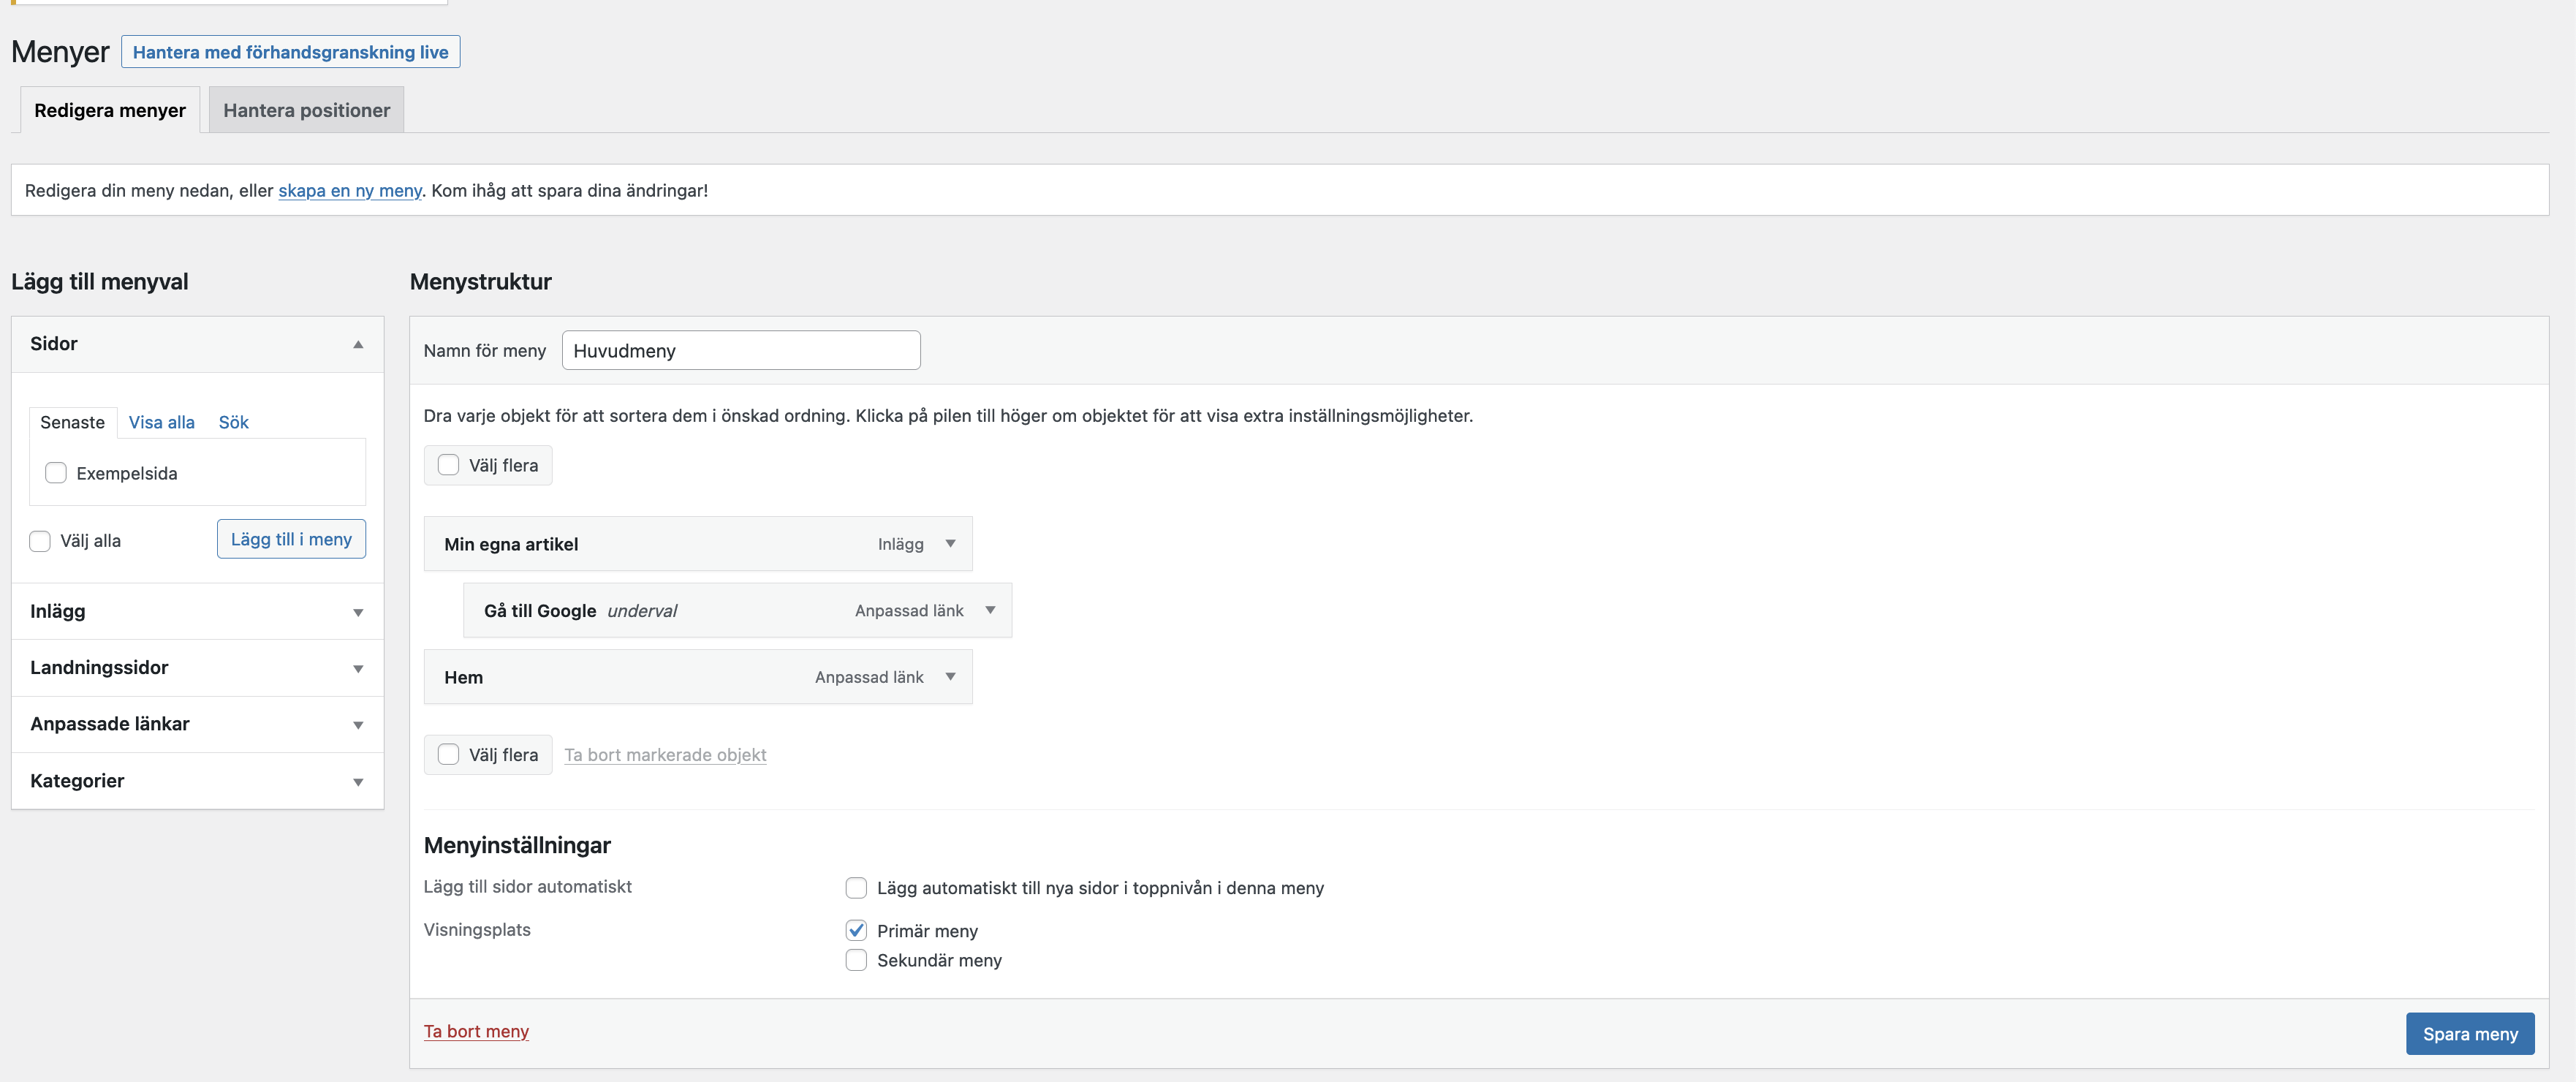Click the Ta bort meny link
The height and width of the screenshot is (1082, 2576).
(476, 1031)
